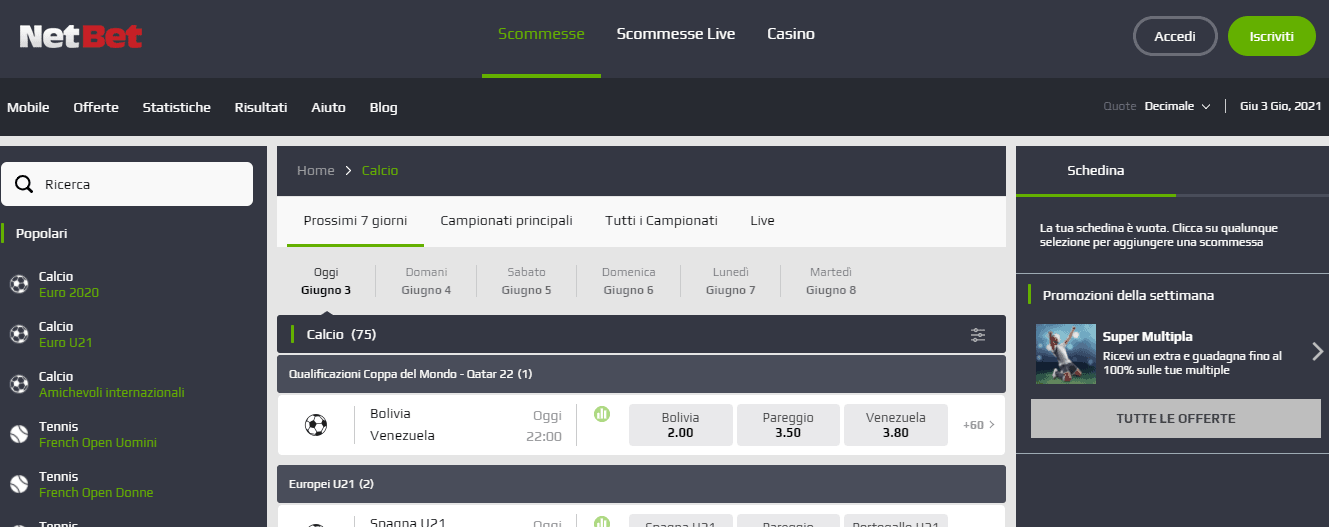
Task: Bet on Bolivia at 2.00
Action: (x=680, y=425)
